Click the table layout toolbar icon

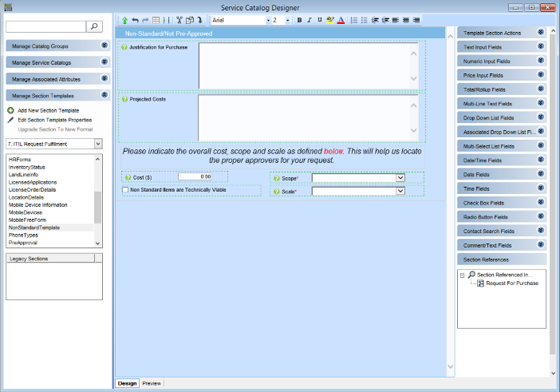156,20
